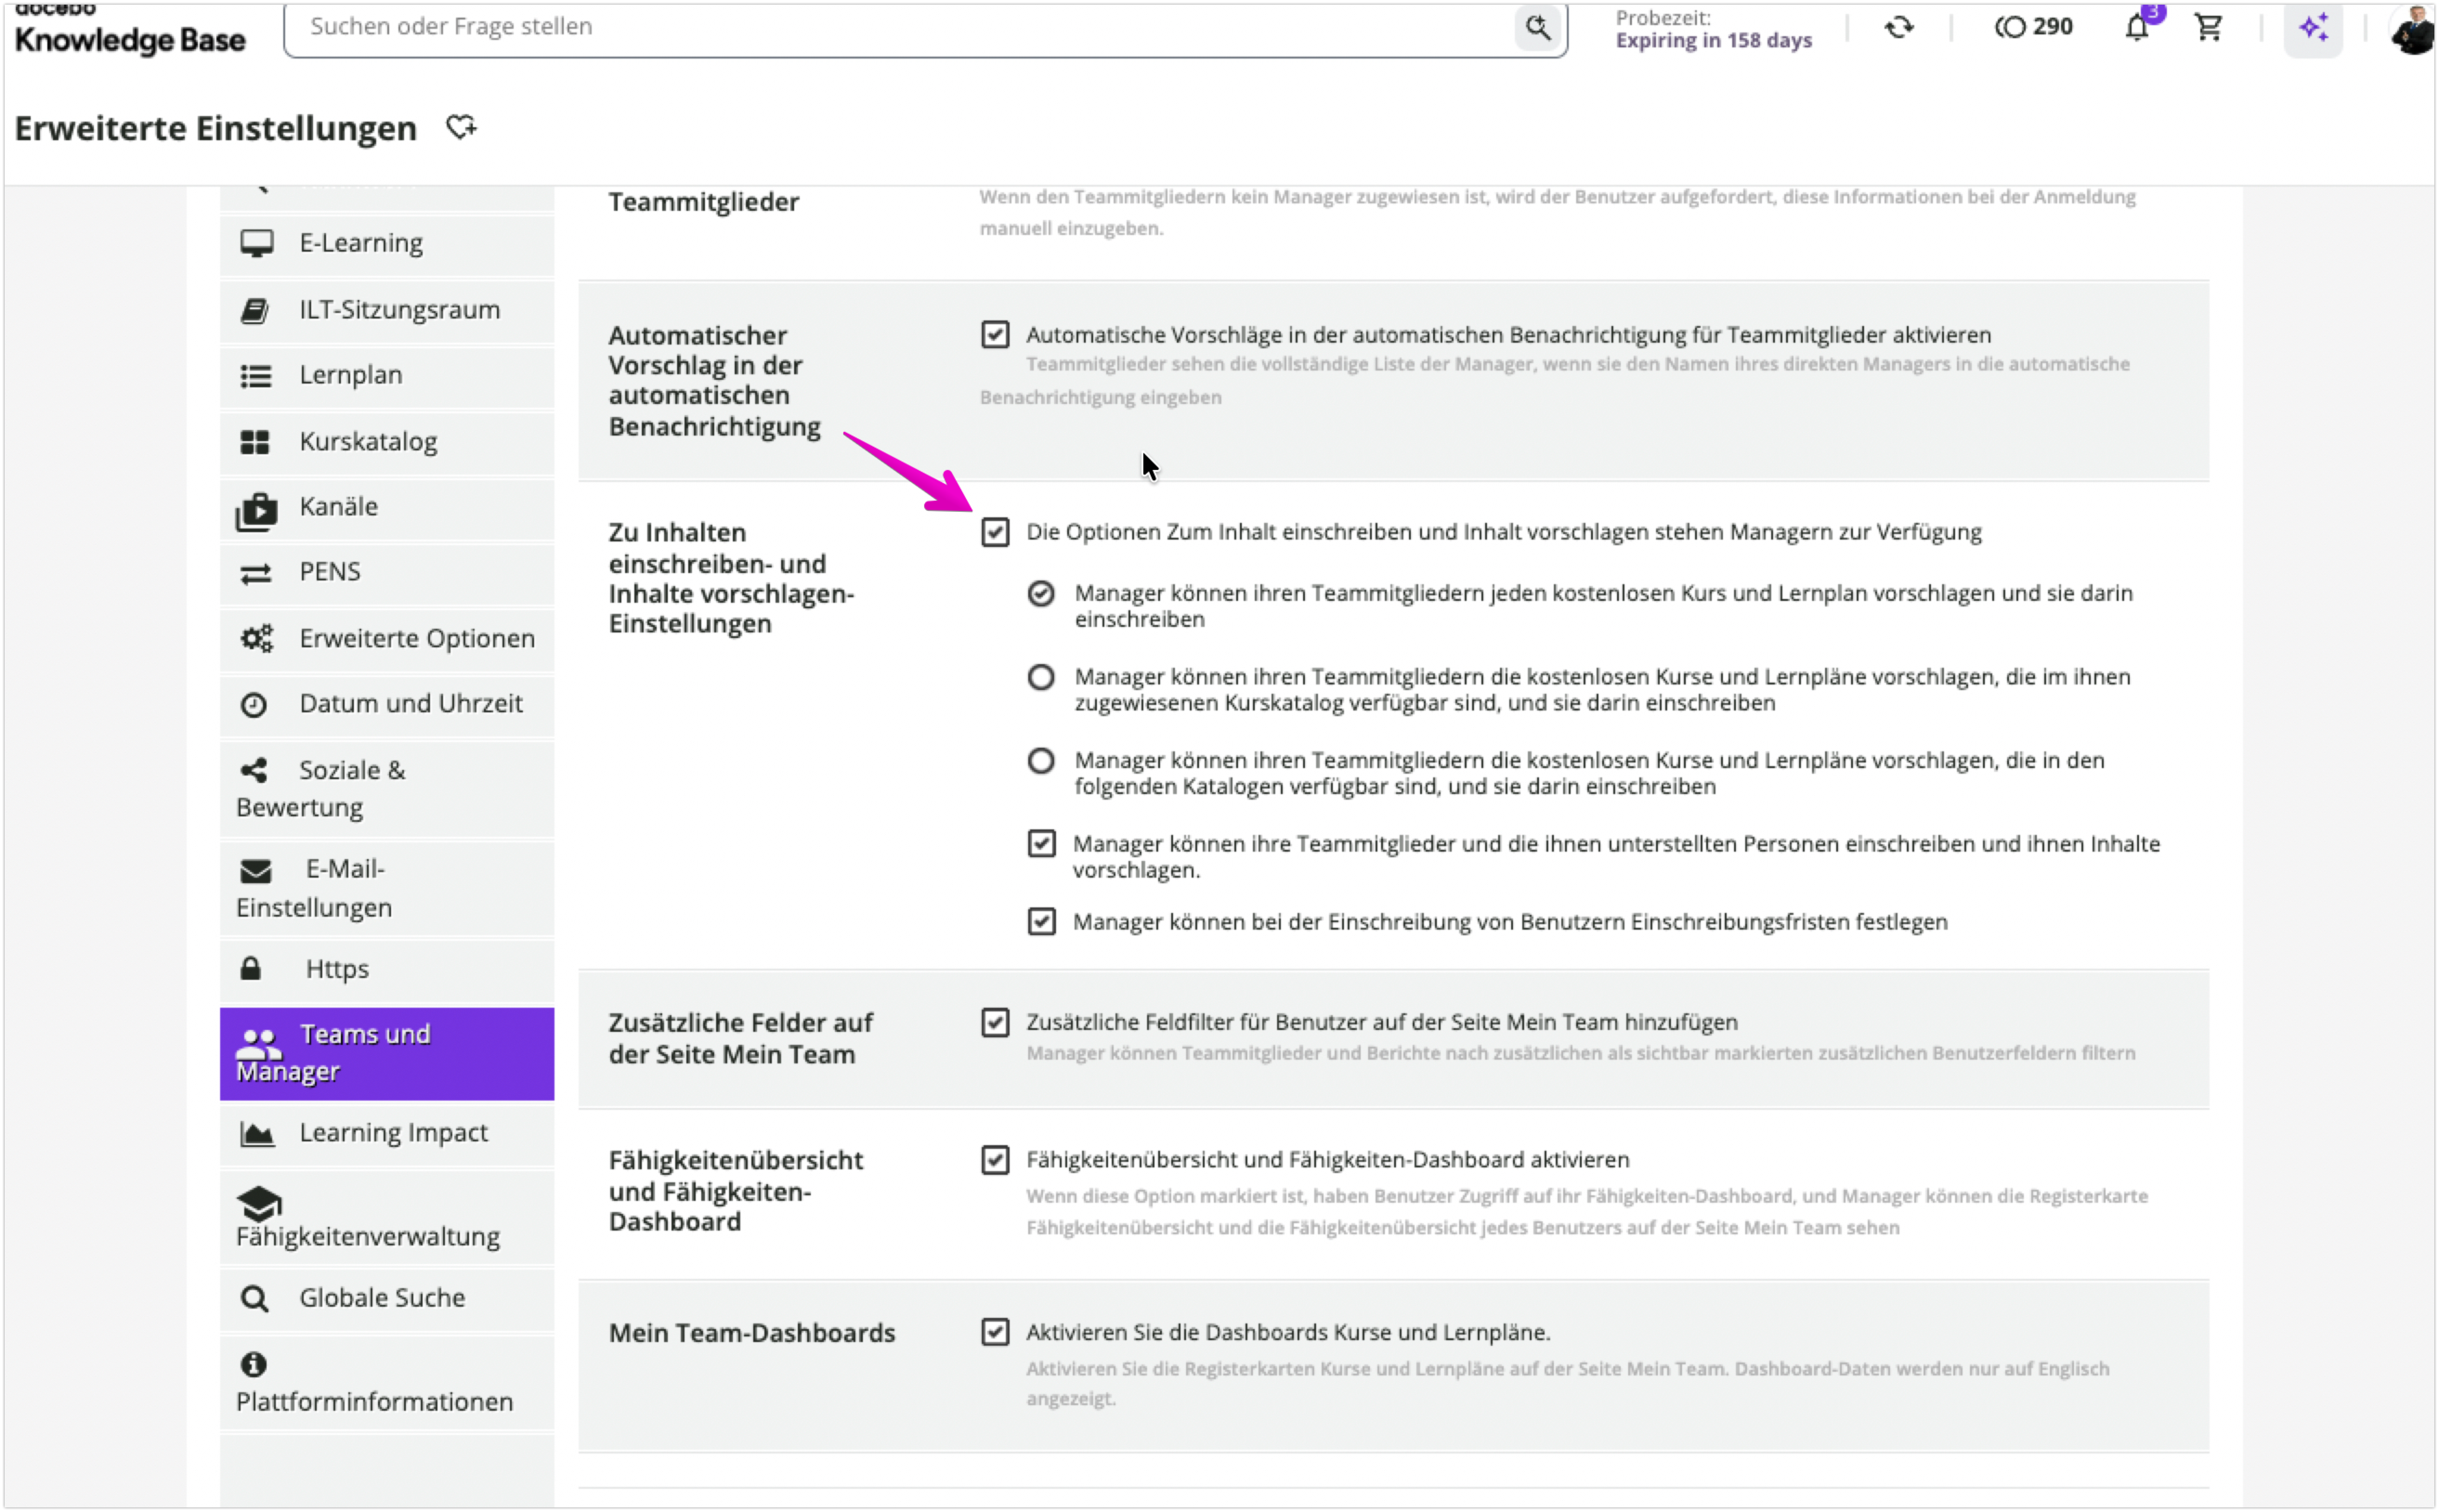Click the Soziale & Bewertung share icon
The width and height of the screenshot is (2439, 1512).
pyautogui.click(x=253, y=770)
